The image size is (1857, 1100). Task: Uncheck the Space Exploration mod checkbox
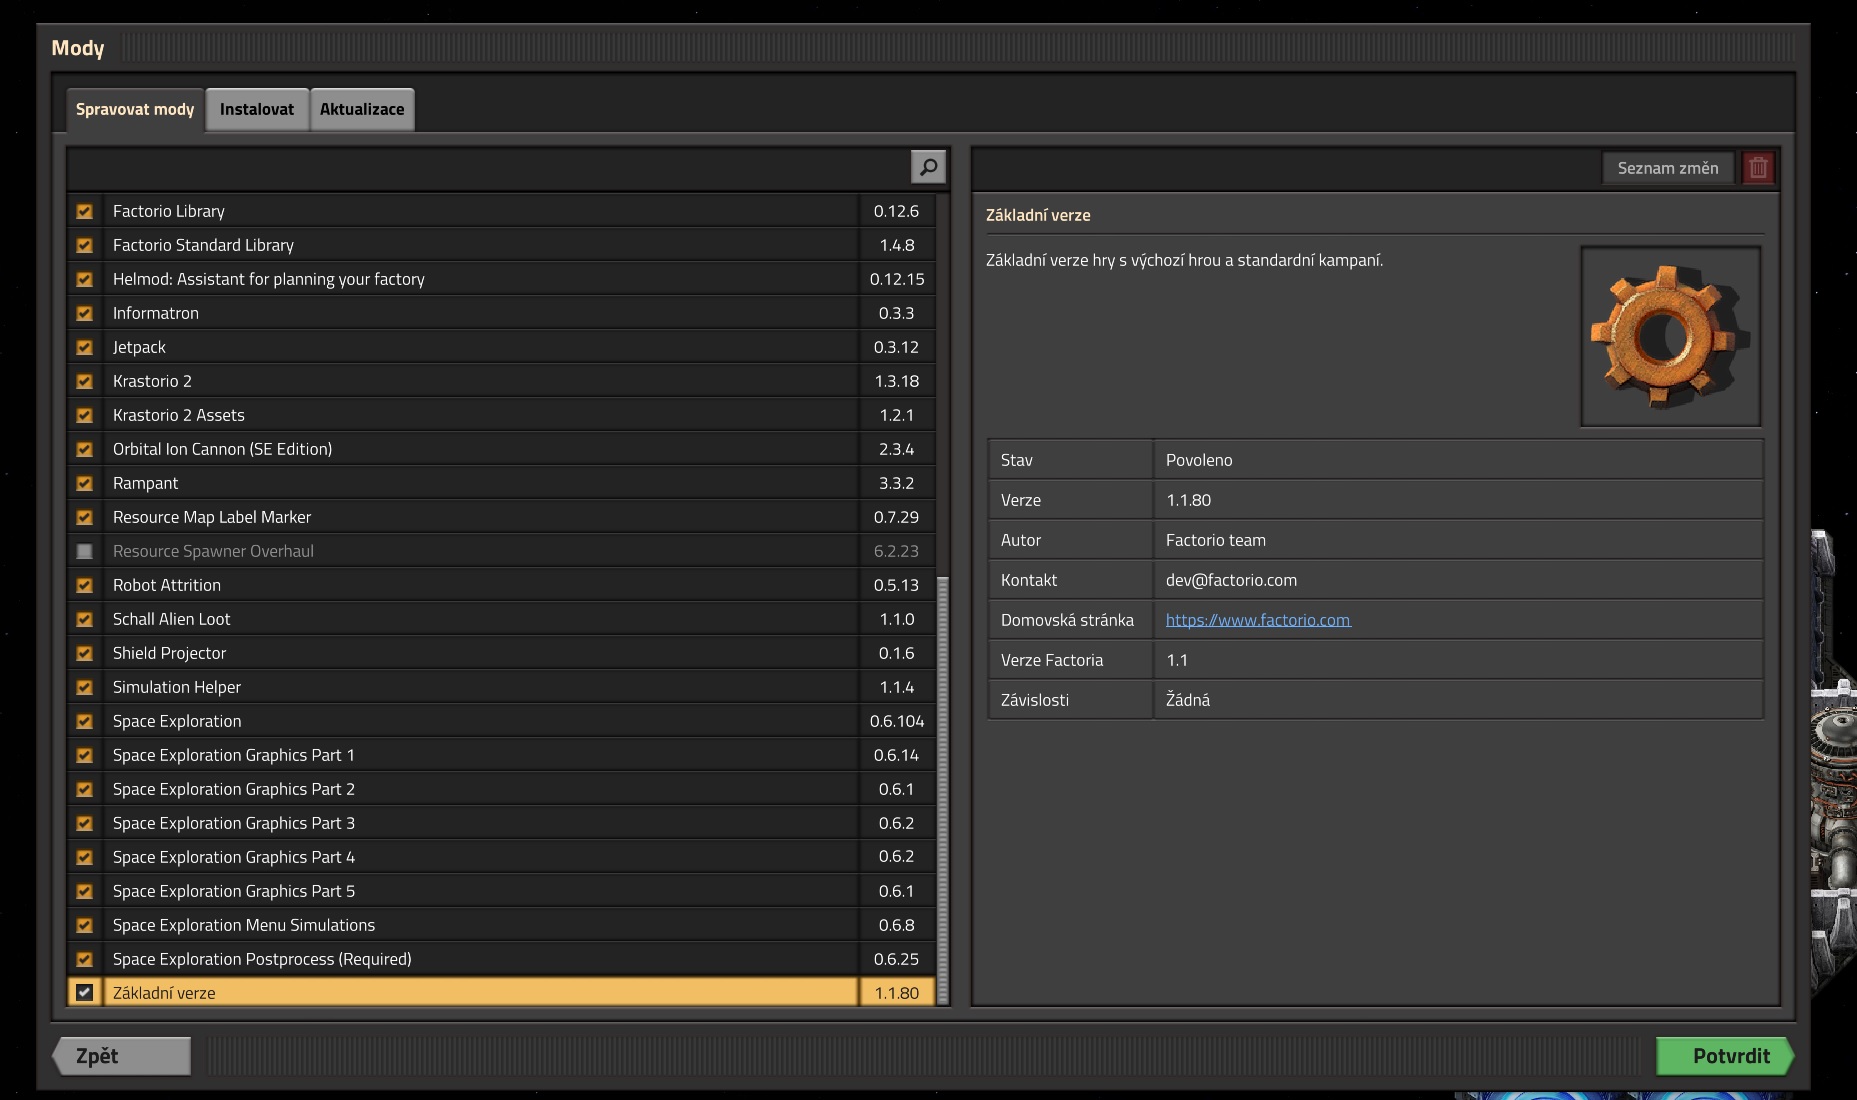(x=85, y=721)
